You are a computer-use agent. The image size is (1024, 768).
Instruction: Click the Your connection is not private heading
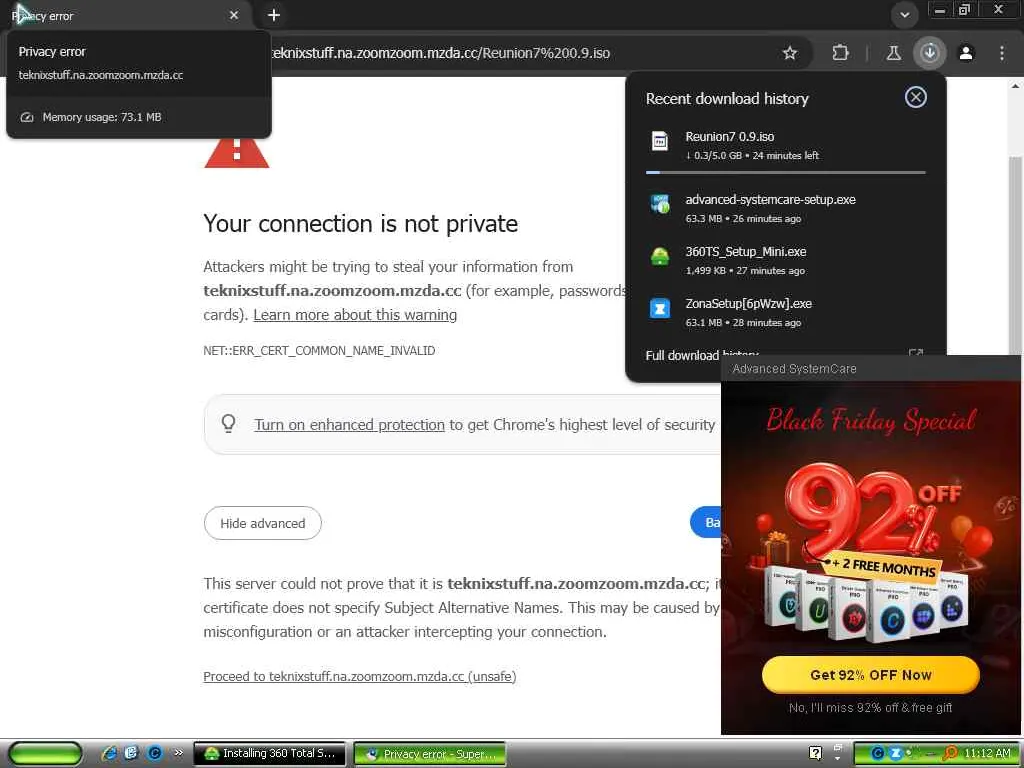[360, 223]
